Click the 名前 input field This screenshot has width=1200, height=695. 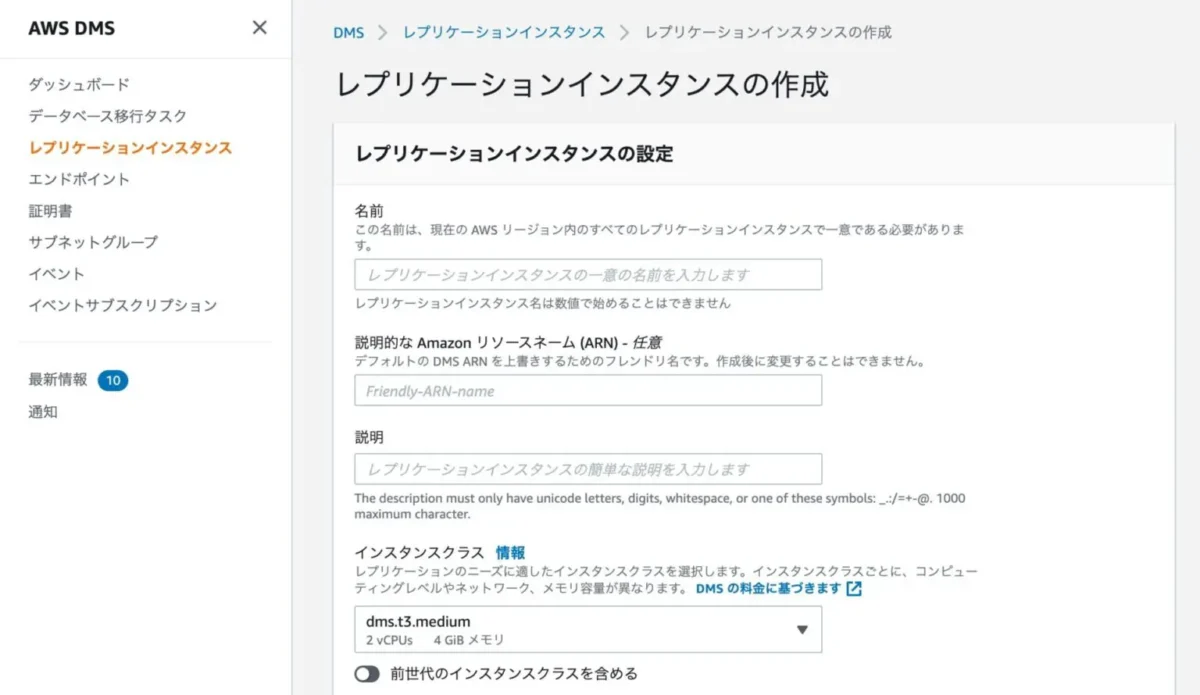tap(587, 274)
